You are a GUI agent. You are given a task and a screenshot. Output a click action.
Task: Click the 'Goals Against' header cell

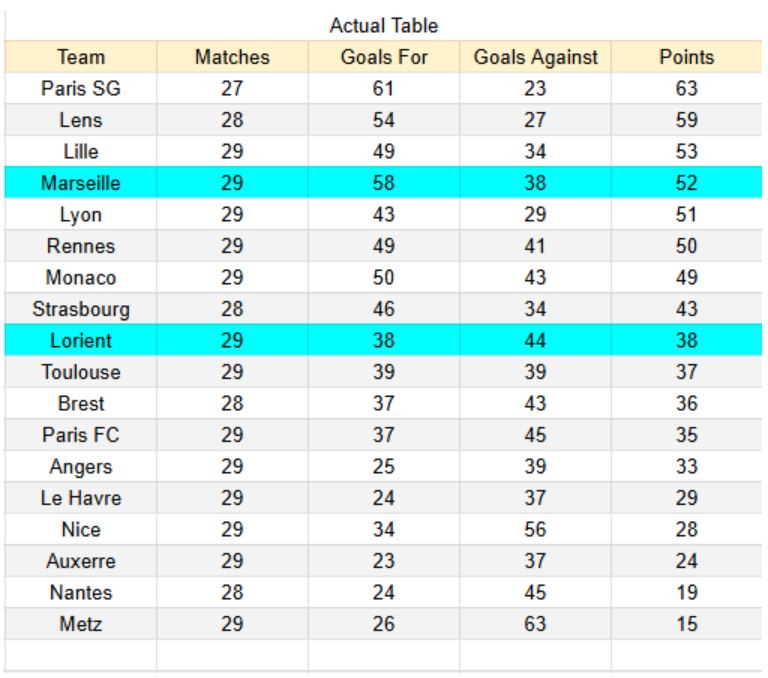coord(535,57)
